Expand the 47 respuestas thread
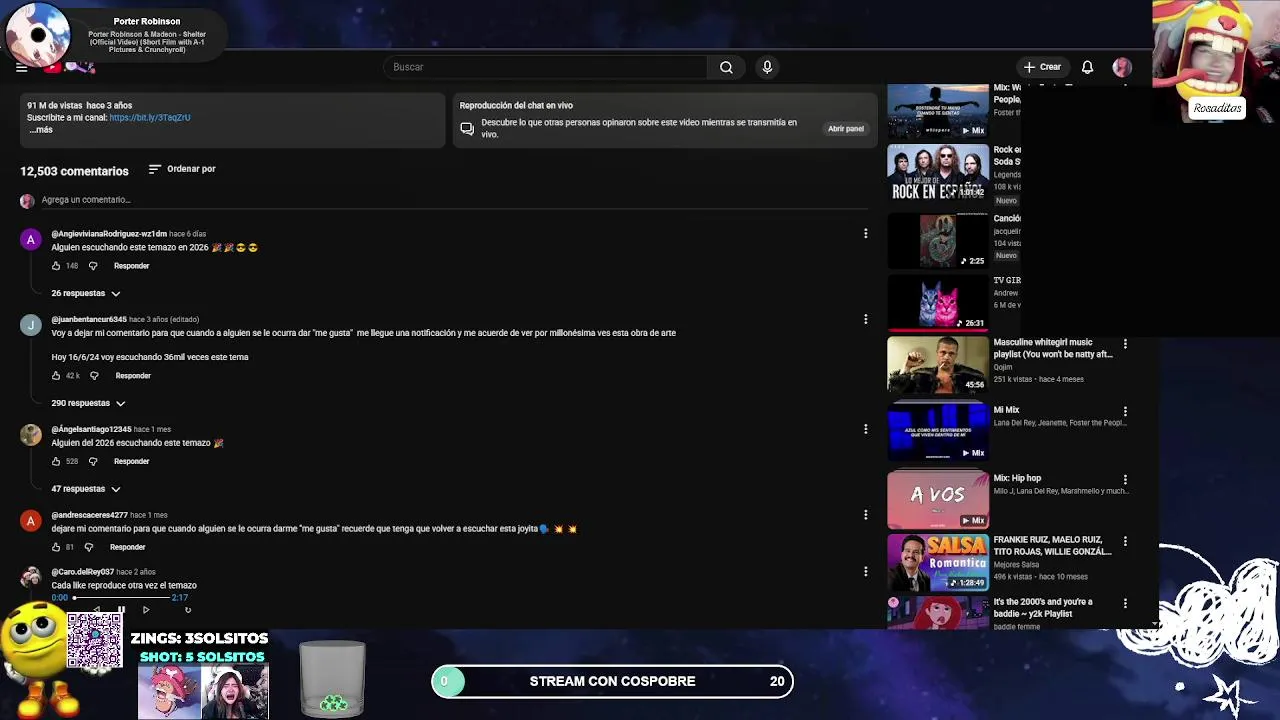1280x720 pixels. pyautogui.click(x=86, y=489)
